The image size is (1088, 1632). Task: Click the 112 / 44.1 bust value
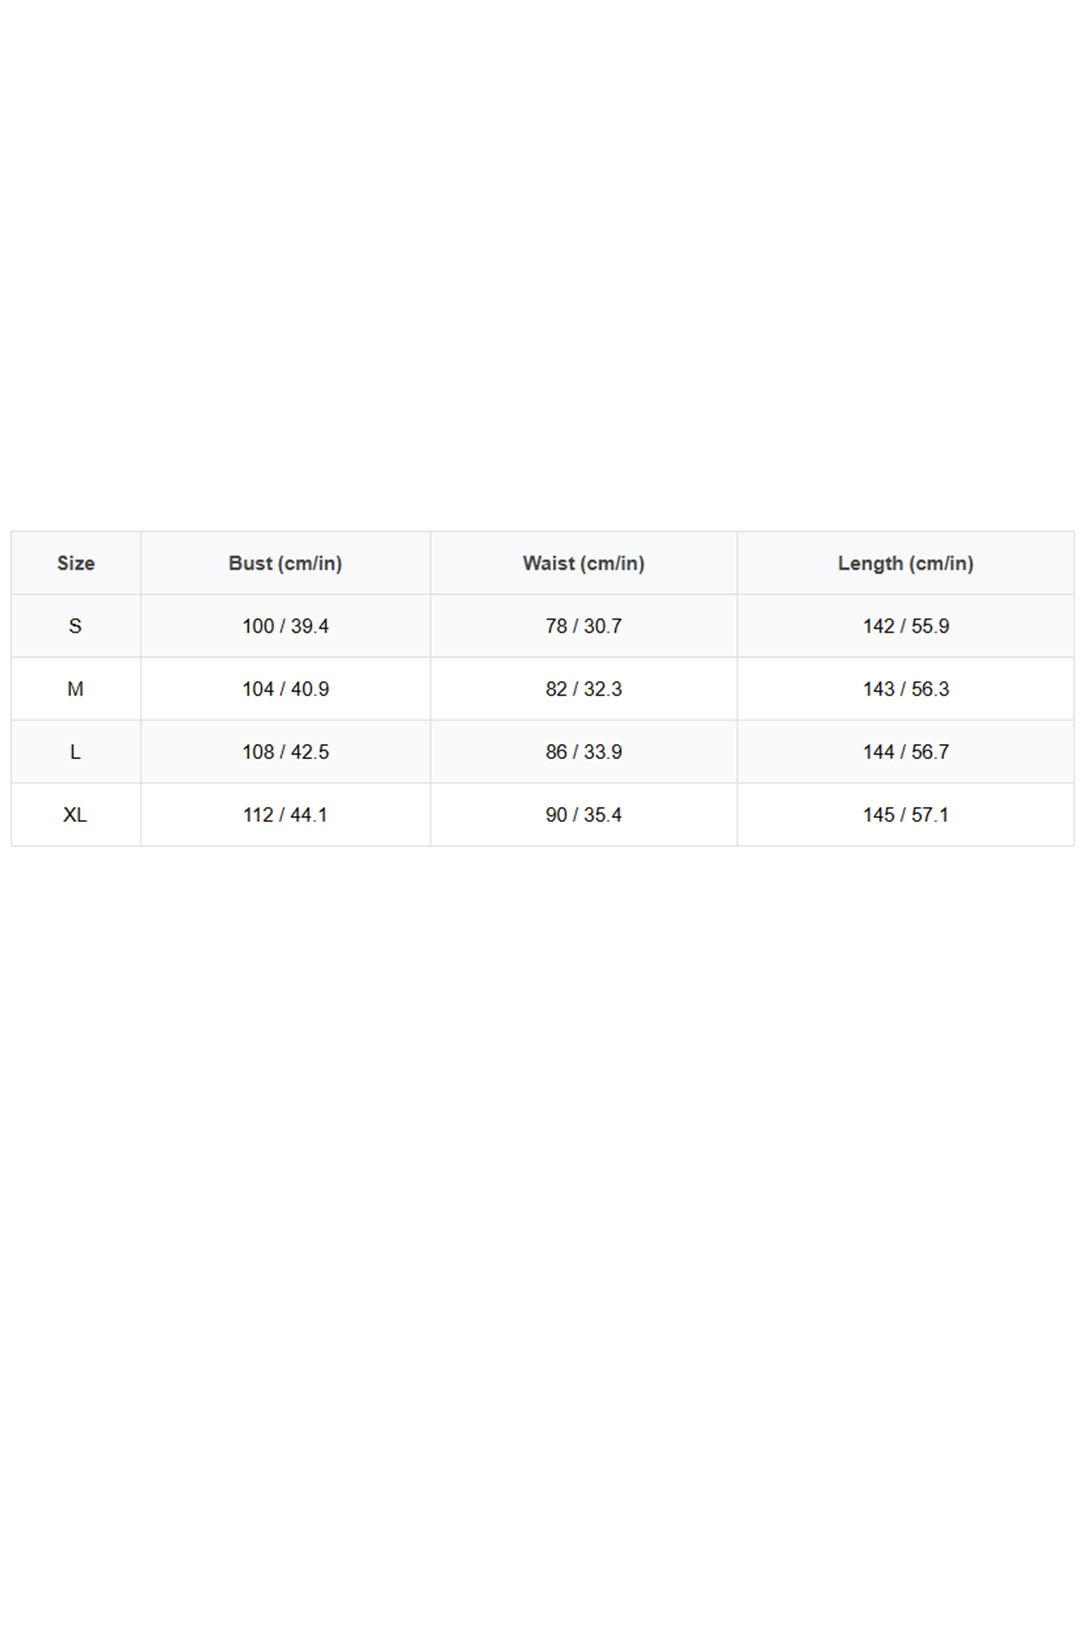tap(286, 815)
